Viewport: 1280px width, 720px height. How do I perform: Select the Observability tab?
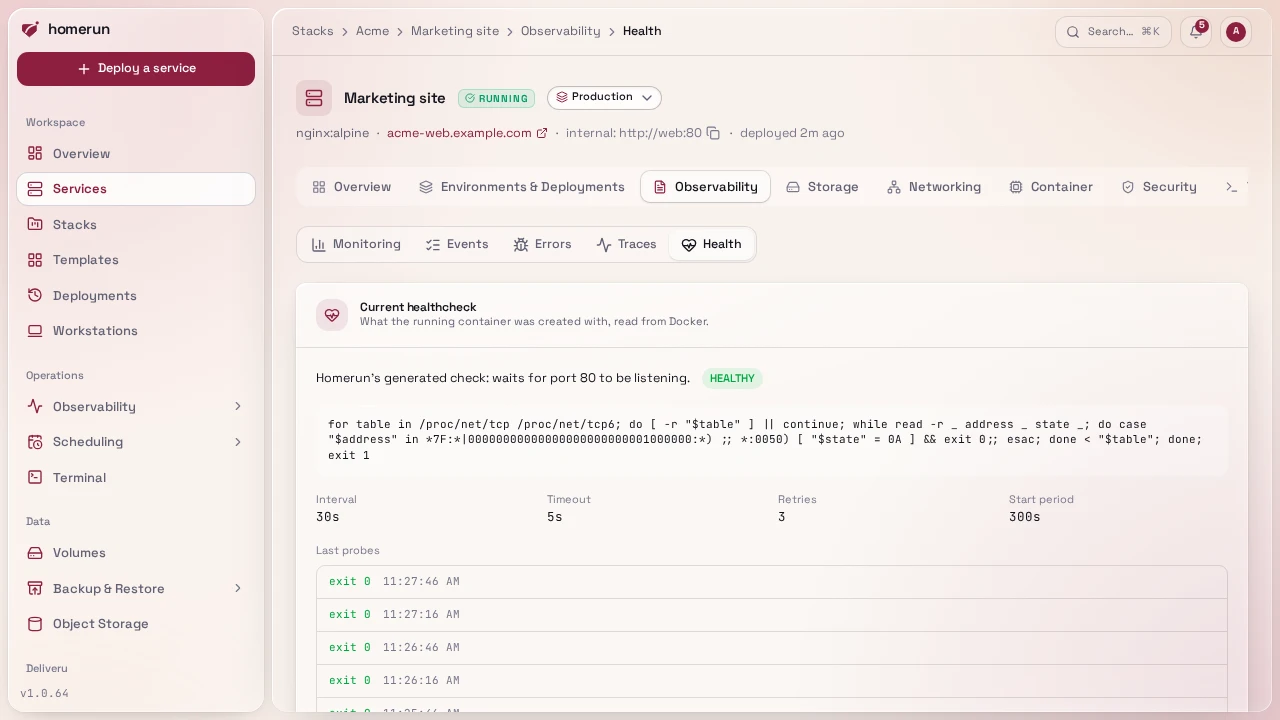[x=705, y=187]
